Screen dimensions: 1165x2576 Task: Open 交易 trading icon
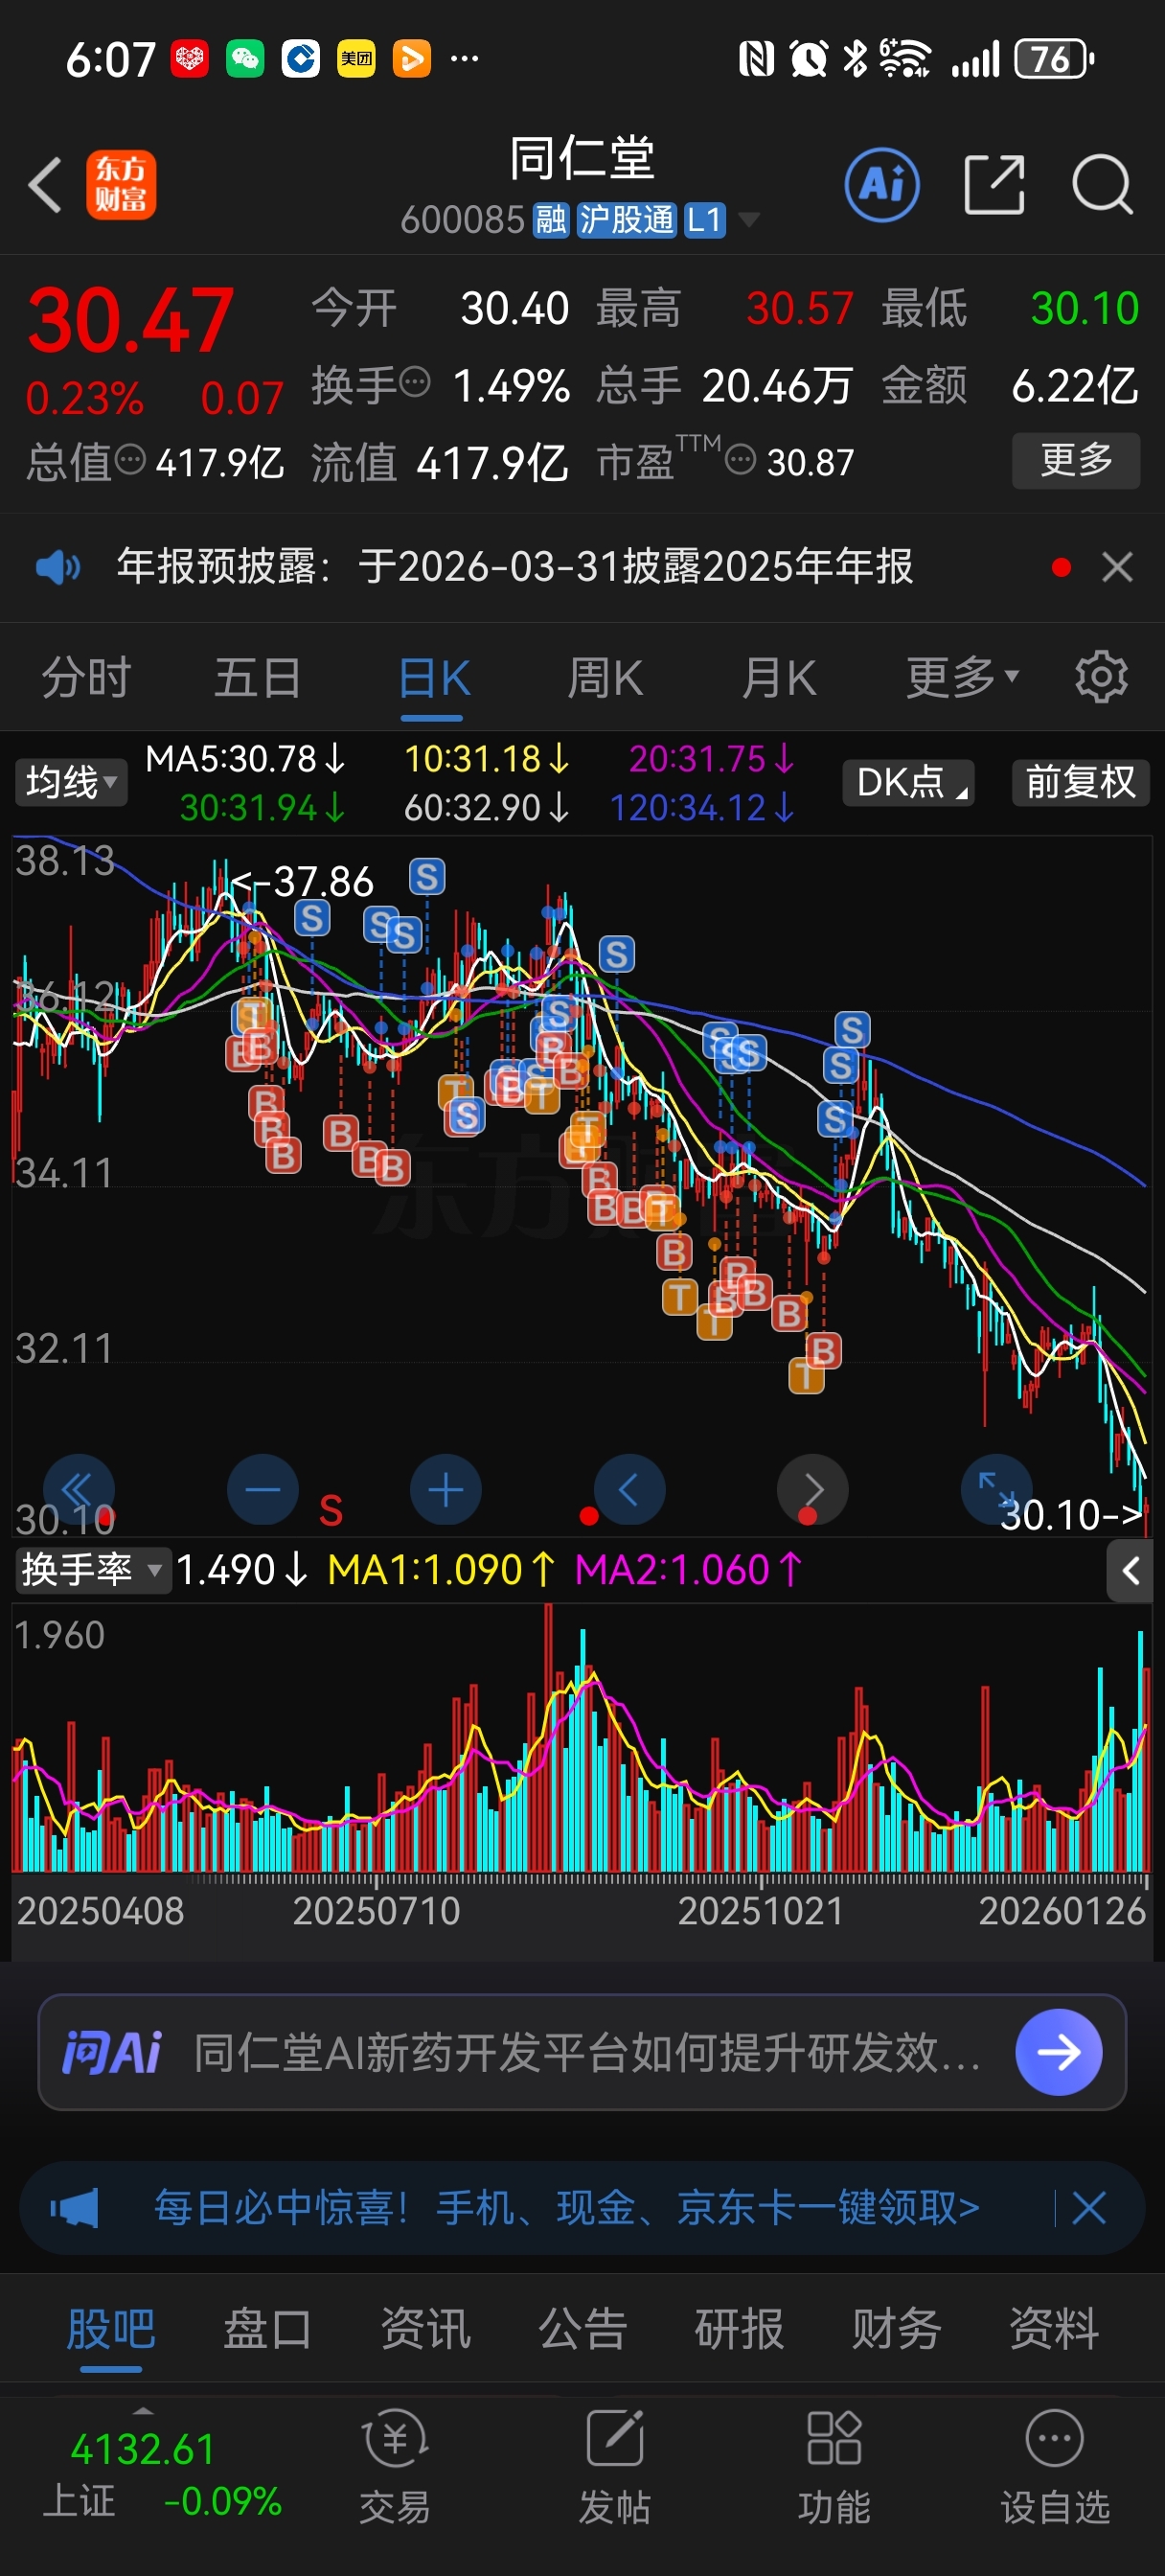click(395, 2467)
